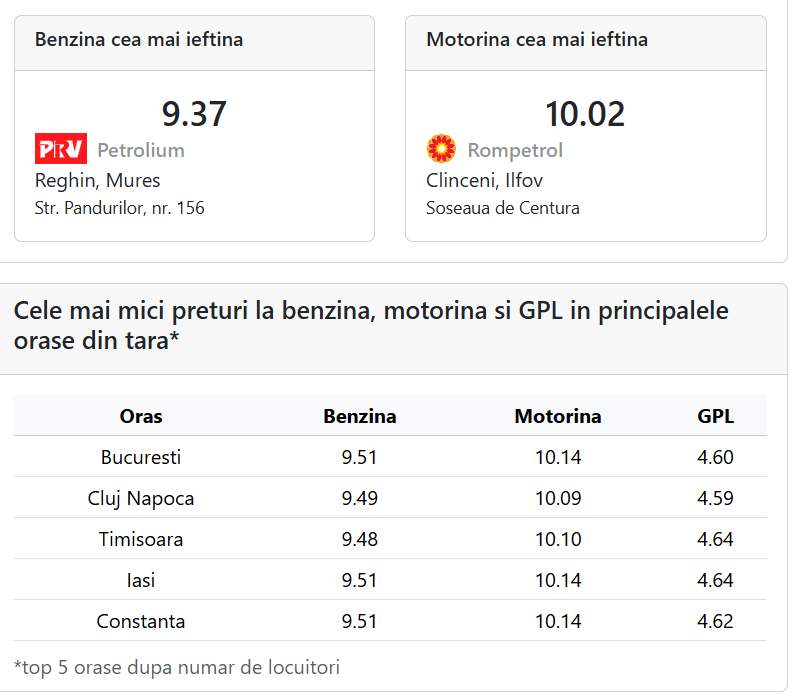This screenshot has width=789, height=696.
Task: Click the GPL column header
Action: [716, 416]
